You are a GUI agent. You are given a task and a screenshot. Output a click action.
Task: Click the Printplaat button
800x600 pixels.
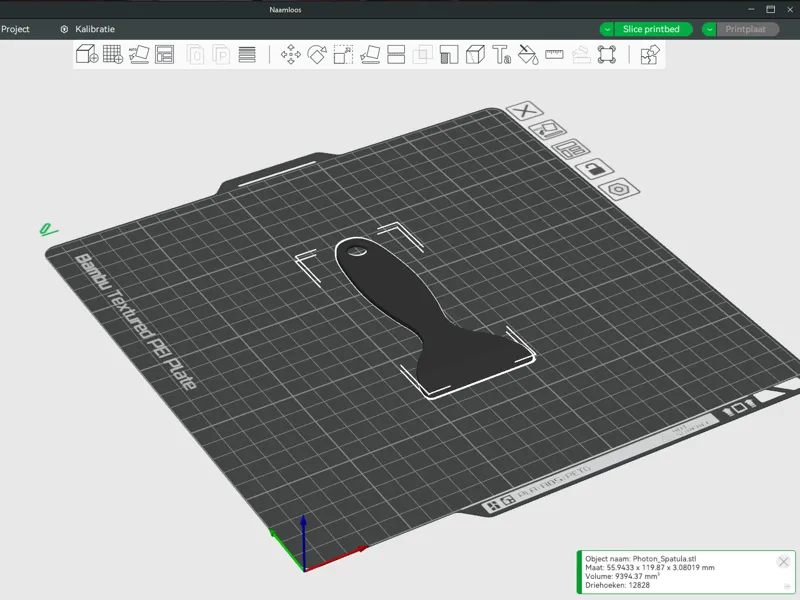tap(745, 29)
